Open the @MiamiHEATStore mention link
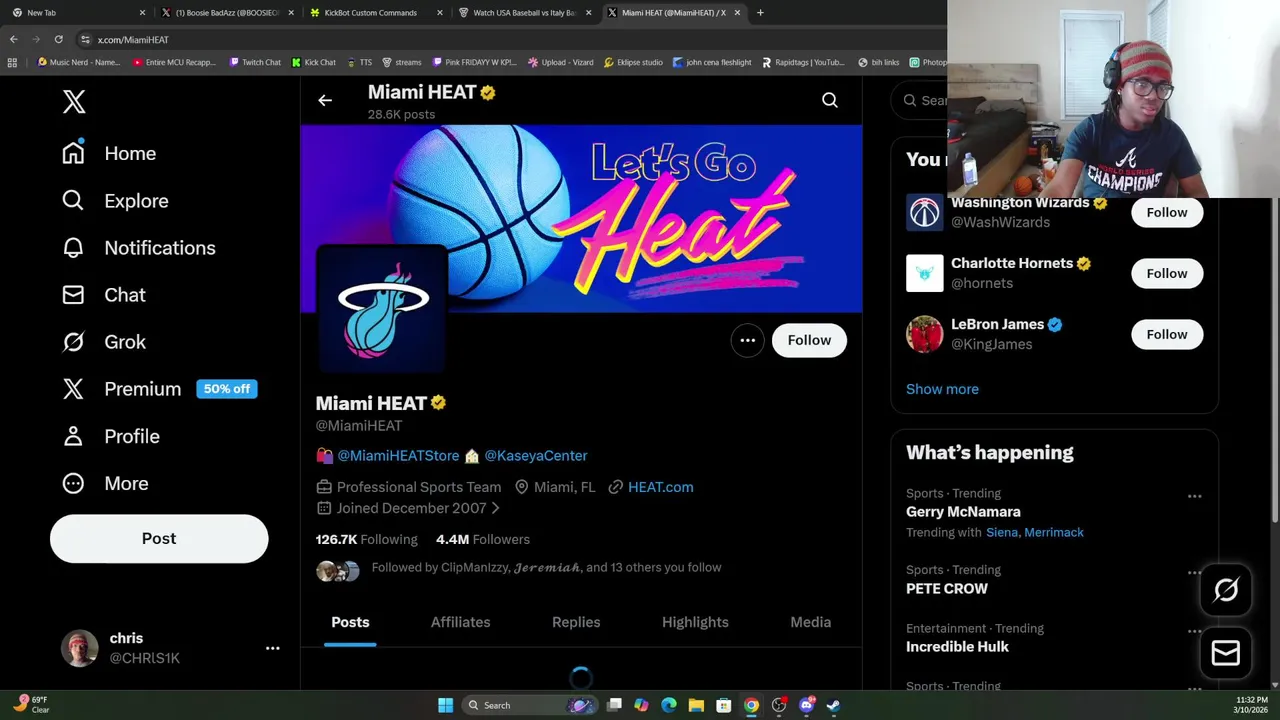This screenshot has height=720, width=1280. [x=398, y=455]
